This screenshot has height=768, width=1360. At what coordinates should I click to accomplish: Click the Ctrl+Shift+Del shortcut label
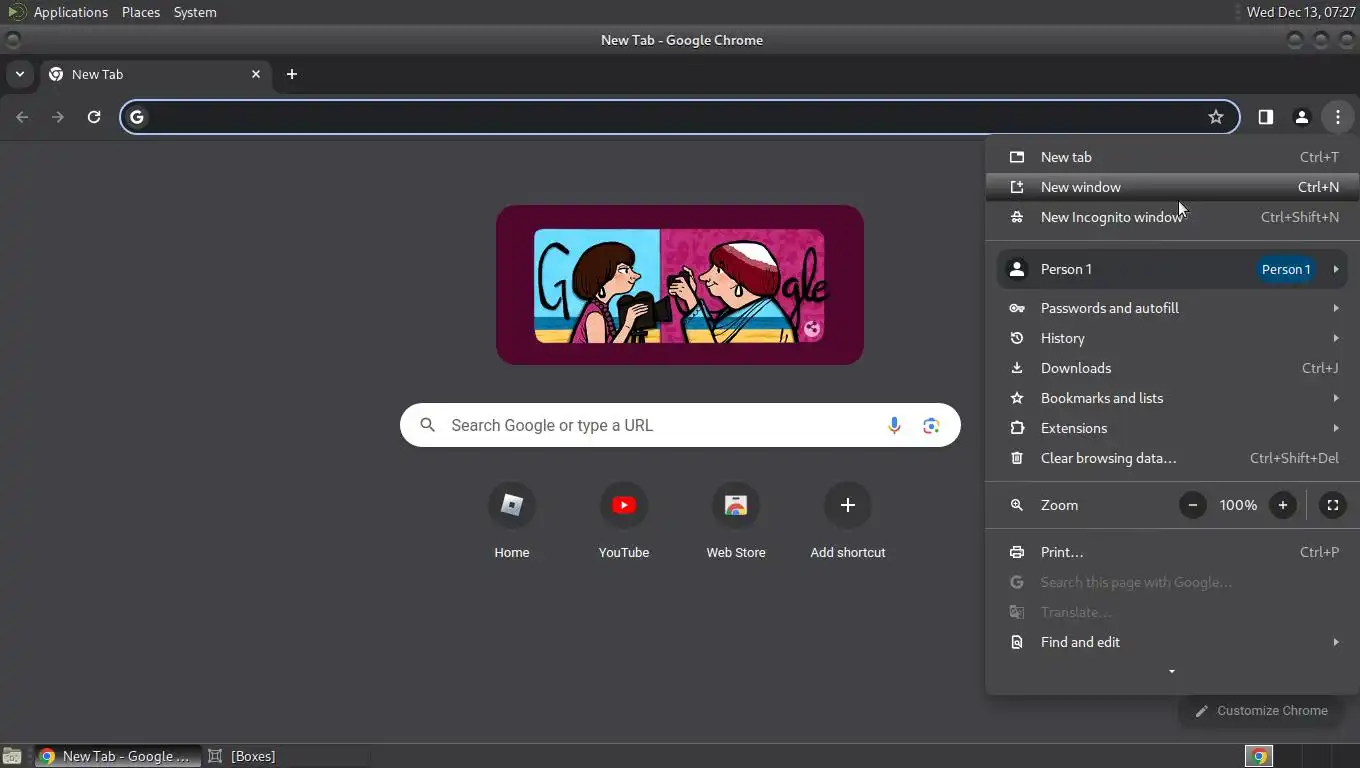(x=1294, y=458)
